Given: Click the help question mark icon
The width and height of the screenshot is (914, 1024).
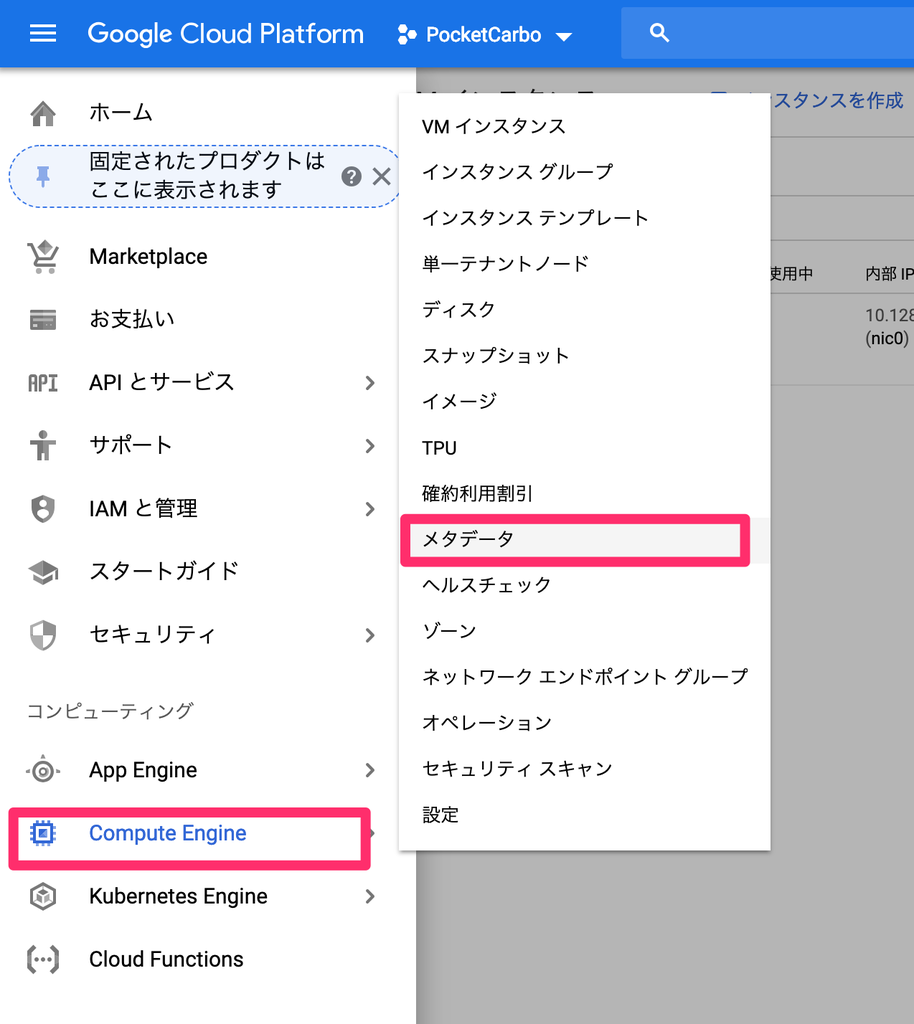Looking at the screenshot, I should coord(351,176).
